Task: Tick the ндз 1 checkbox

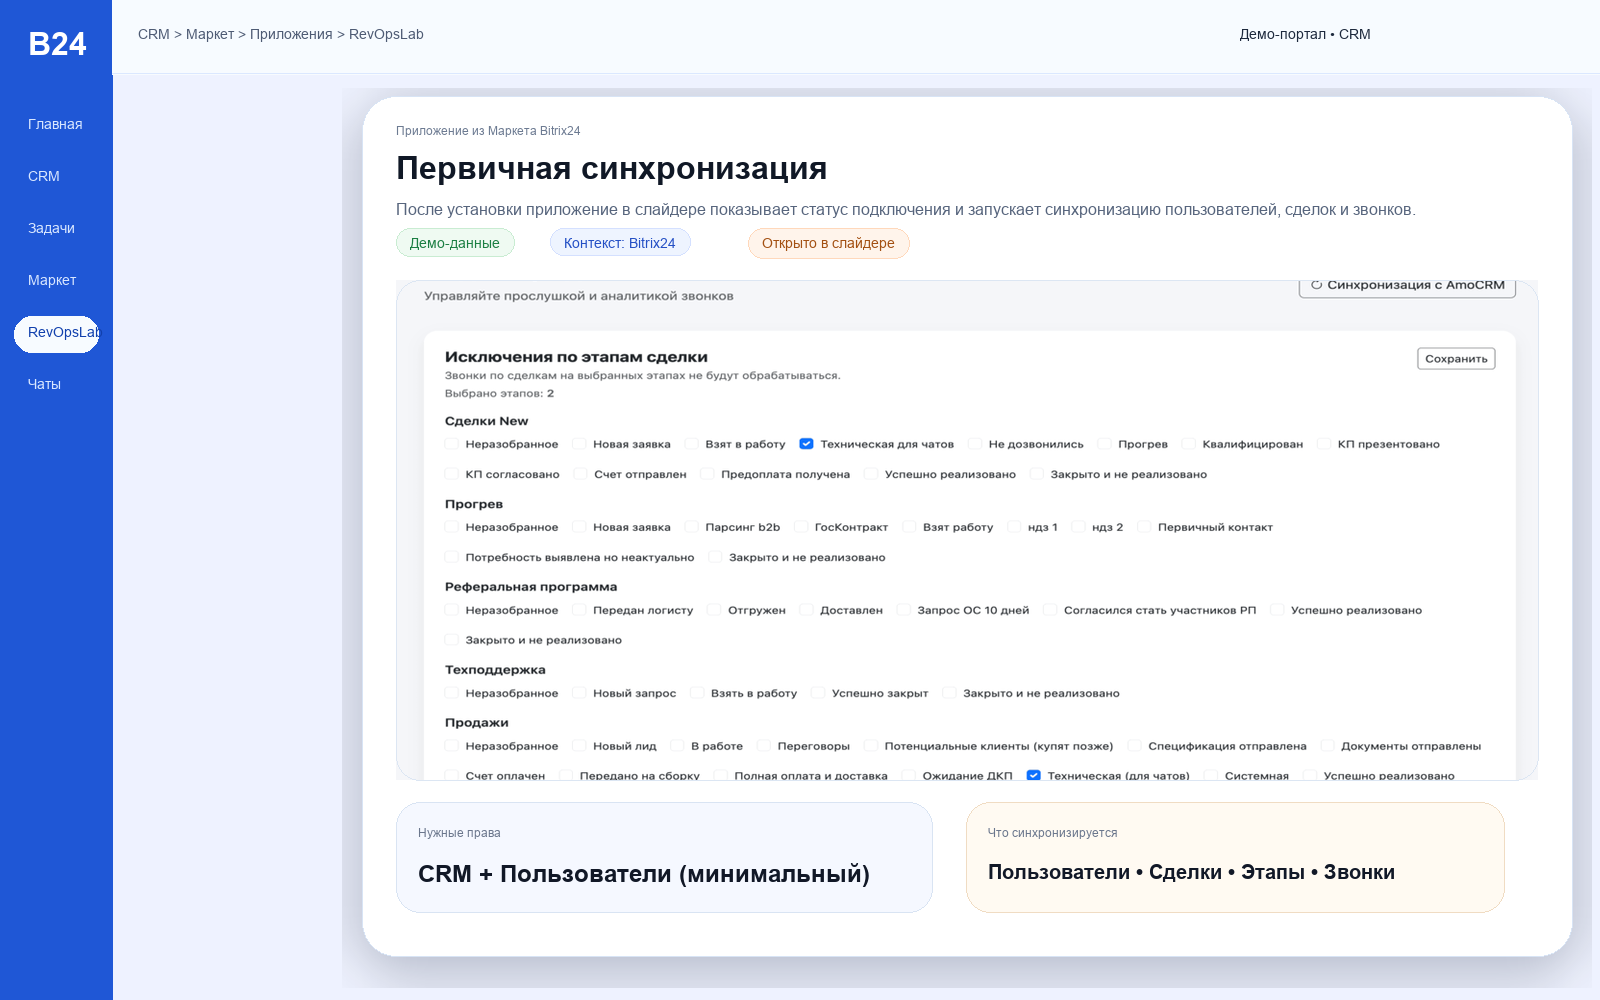Action: (x=1014, y=527)
